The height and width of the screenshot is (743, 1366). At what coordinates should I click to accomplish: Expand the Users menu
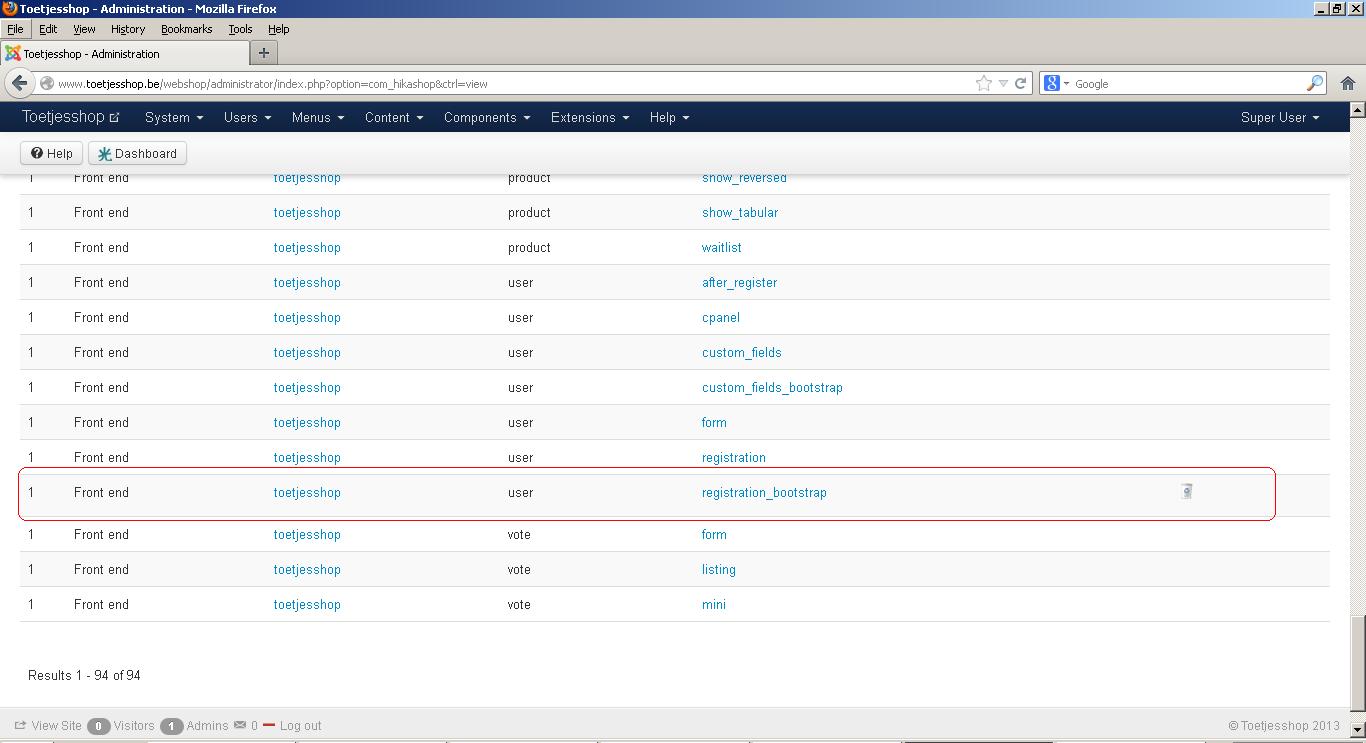pyautogui.click(x=247, y=117)
